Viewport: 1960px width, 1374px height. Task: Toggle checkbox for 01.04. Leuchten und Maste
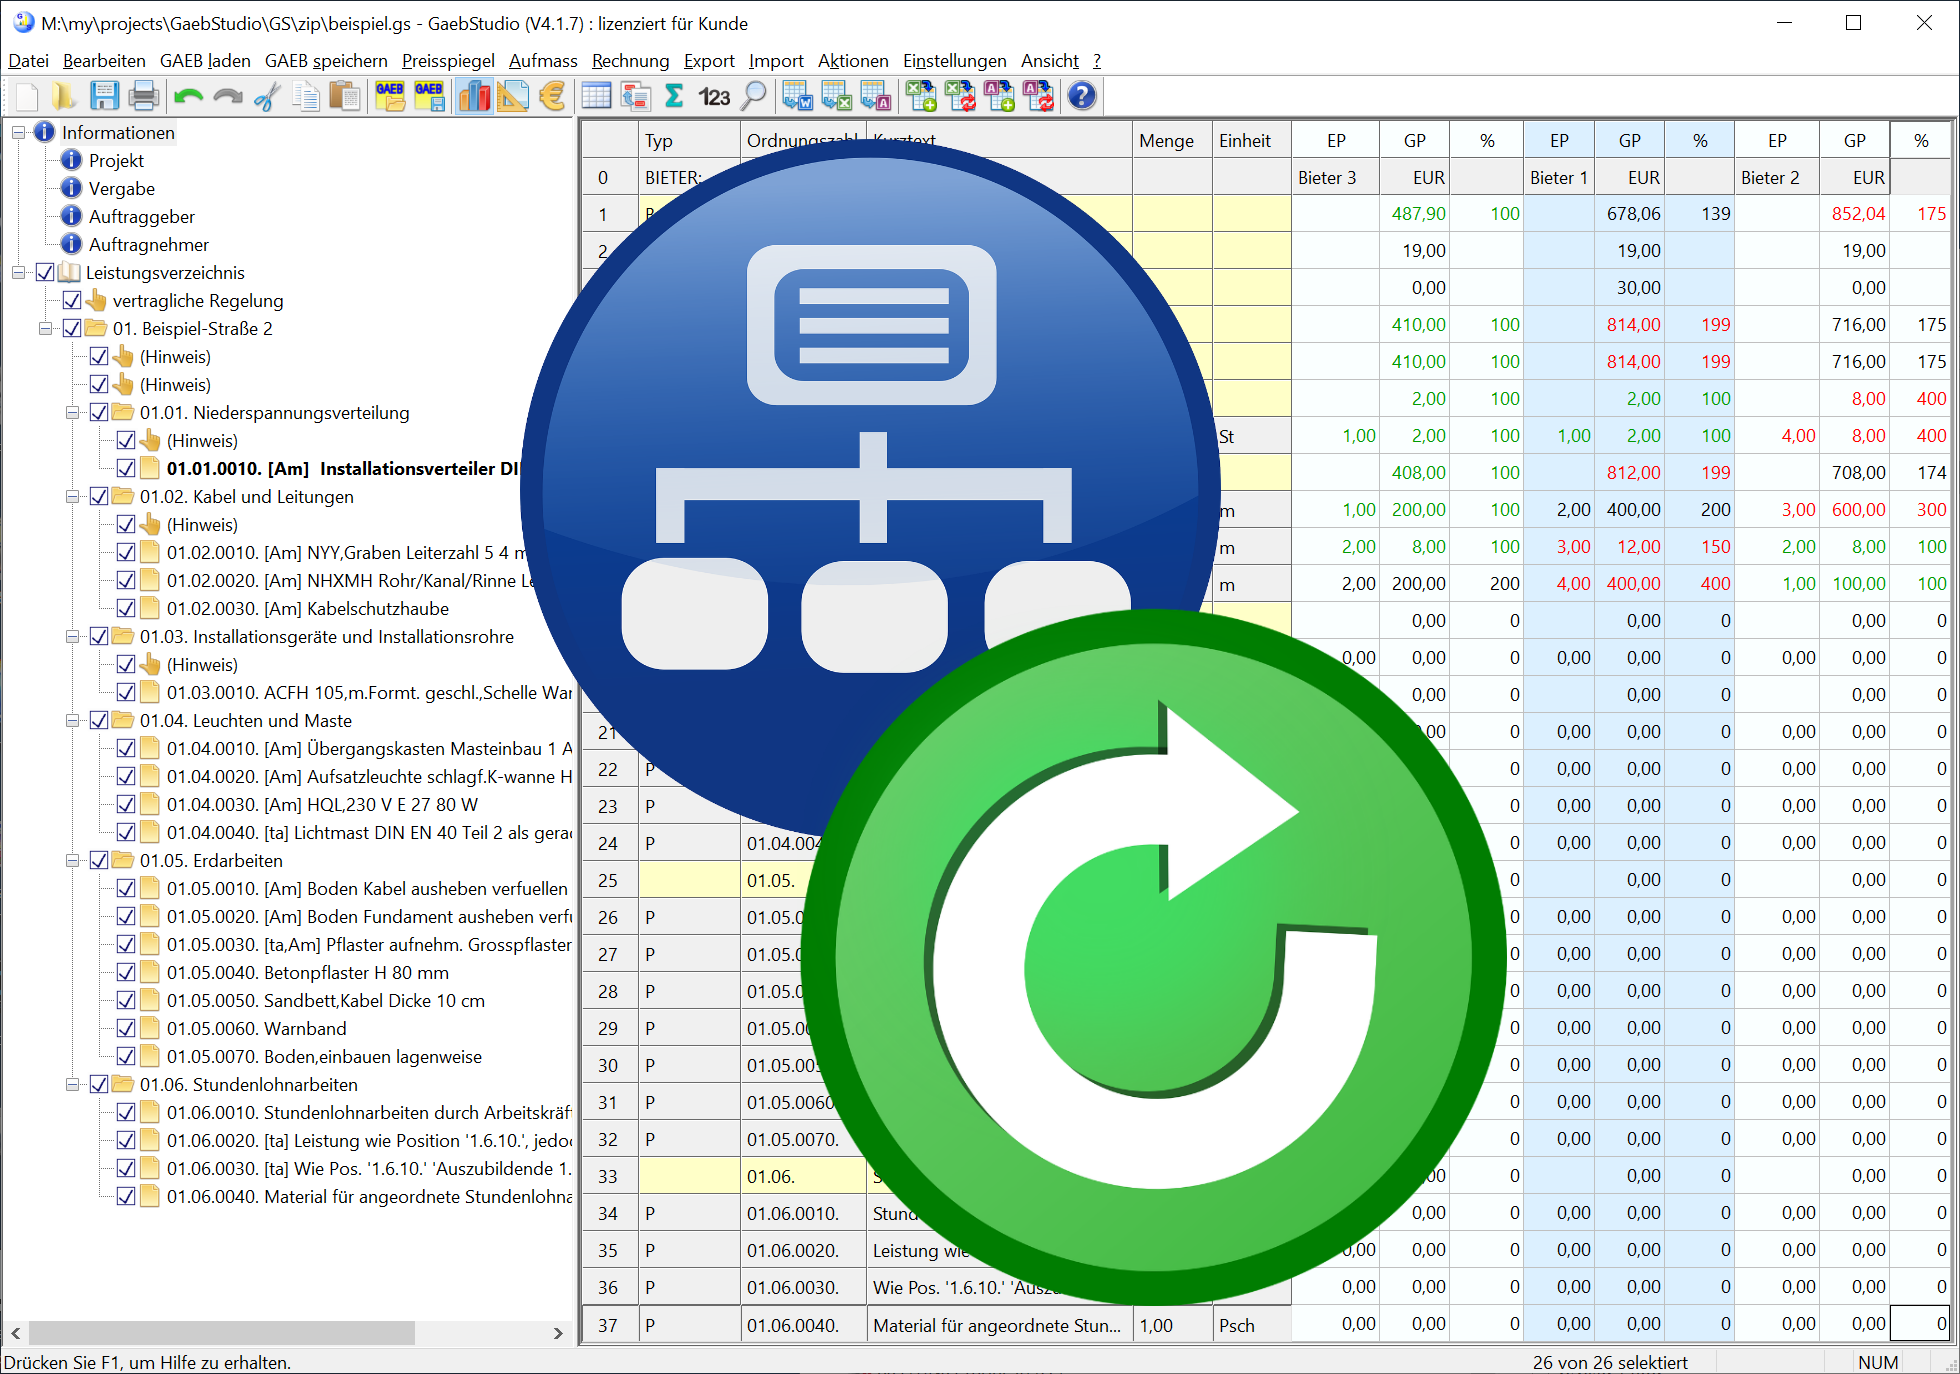99,720
